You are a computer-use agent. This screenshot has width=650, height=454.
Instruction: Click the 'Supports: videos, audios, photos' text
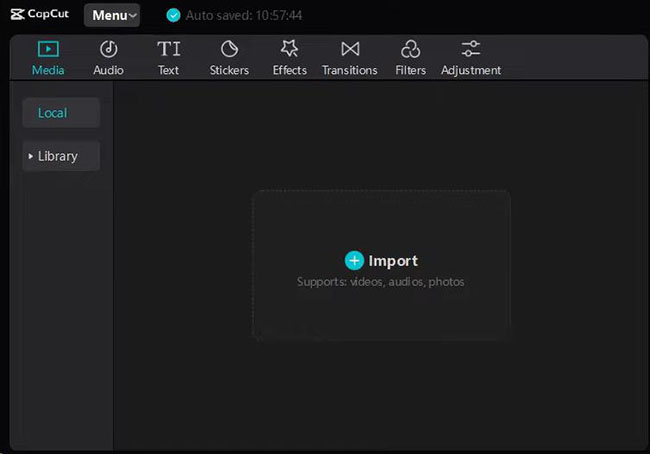click(x=380, y=282)
